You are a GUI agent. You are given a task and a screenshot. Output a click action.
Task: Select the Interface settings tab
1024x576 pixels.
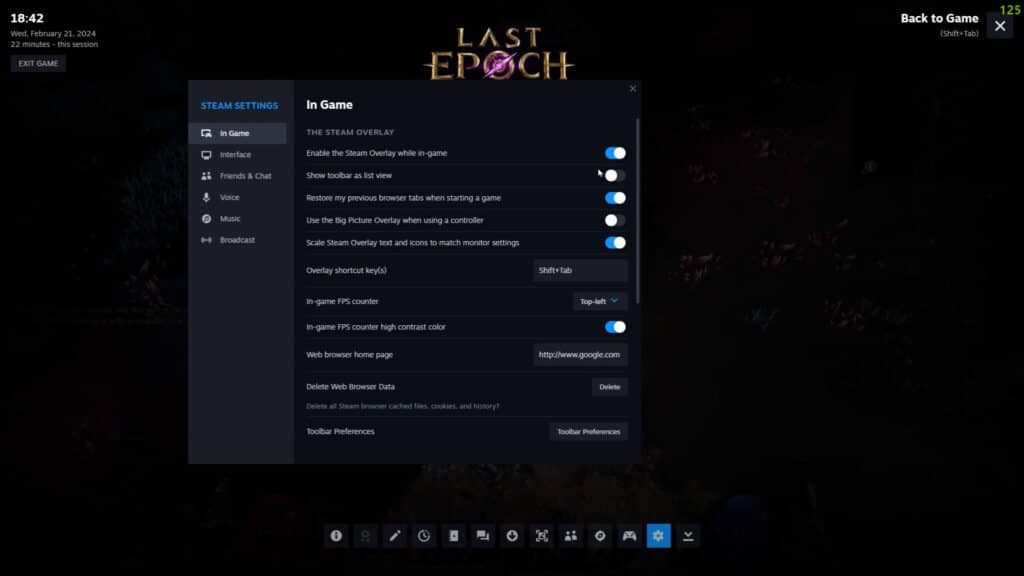[x=237, y=155]
